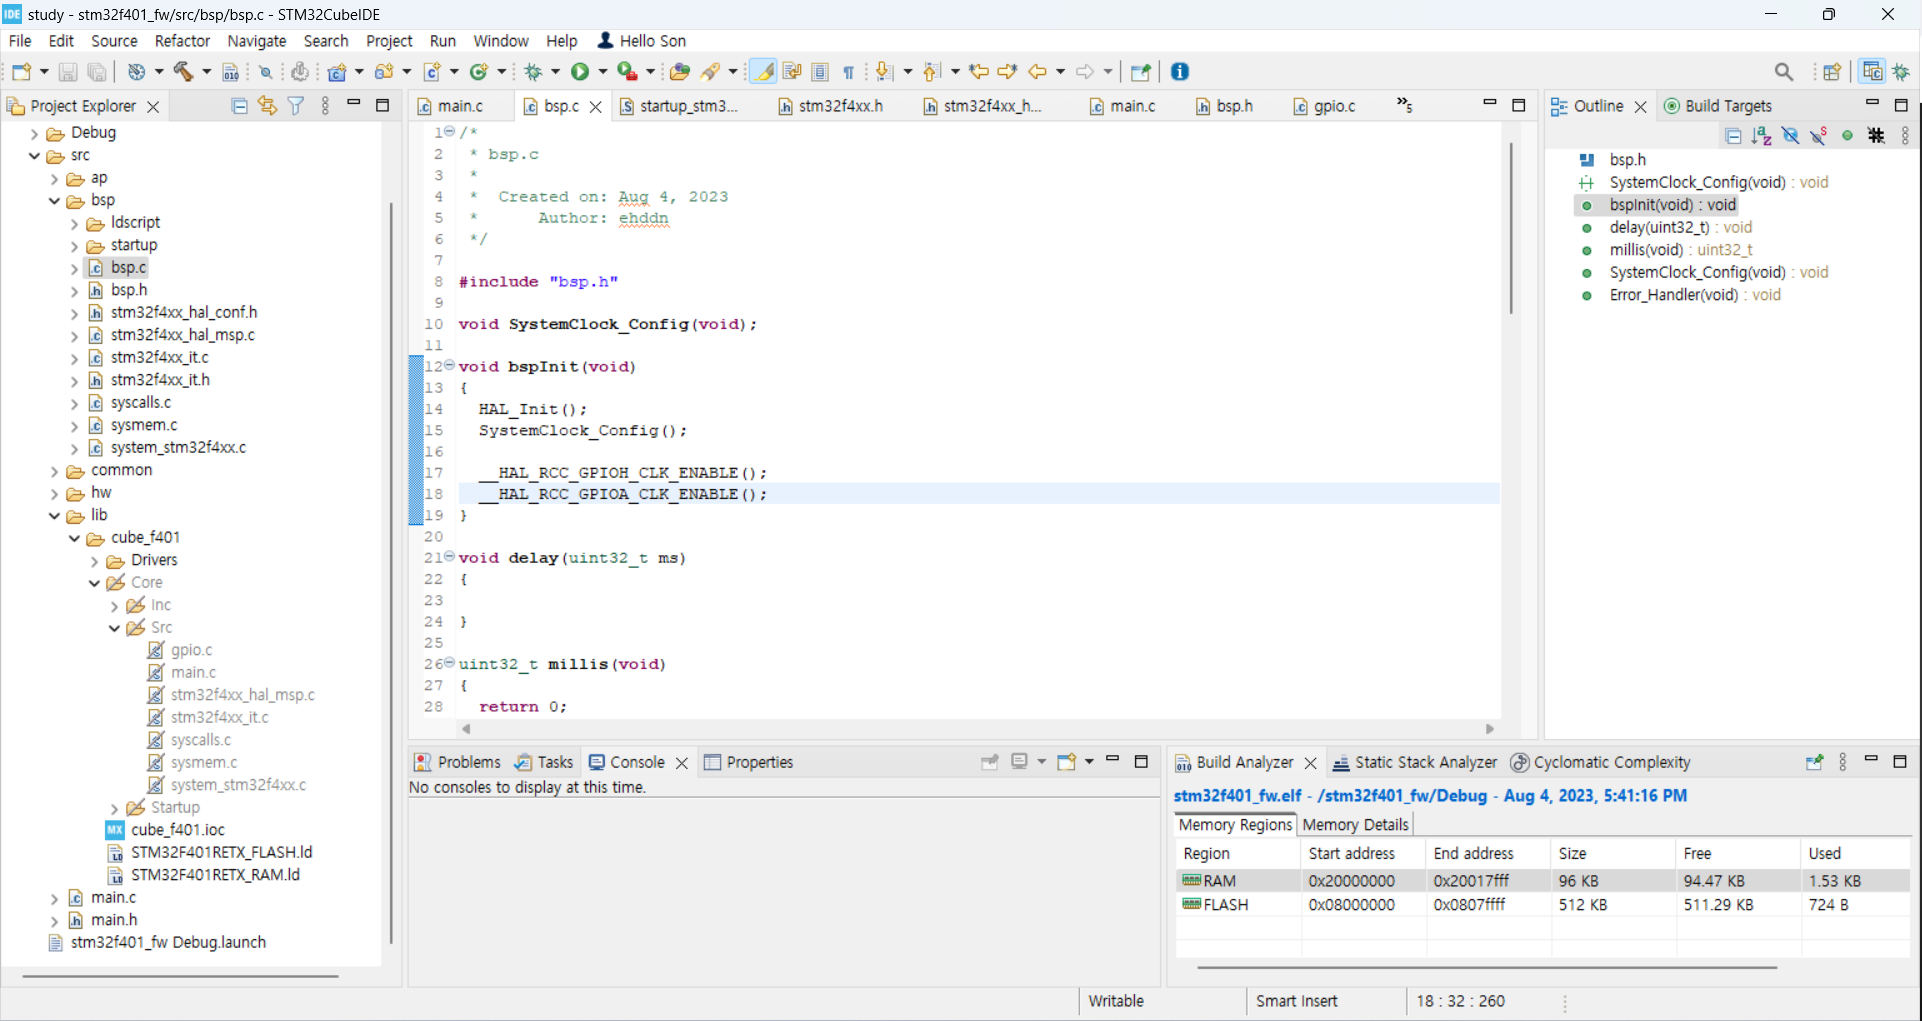This screenshot has width=1922, height=1021.
Task: Open Outline view menu (three dots)
Action: pos(1905,136)
